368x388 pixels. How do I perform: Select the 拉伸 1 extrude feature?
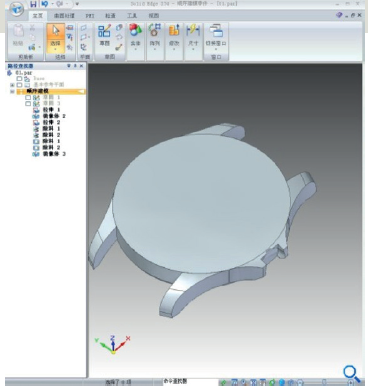pyautogui.click(x=51, y=110)
